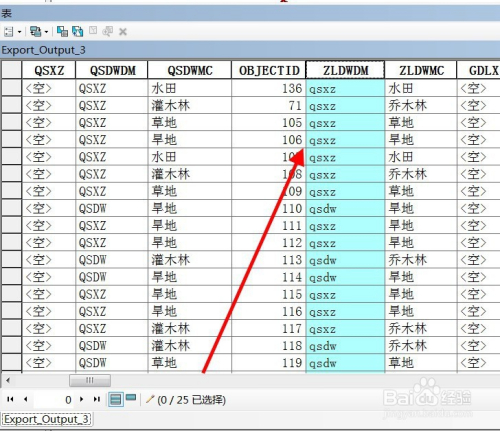Click the horizontal scrollbar left arrow

tap(8, 380)
